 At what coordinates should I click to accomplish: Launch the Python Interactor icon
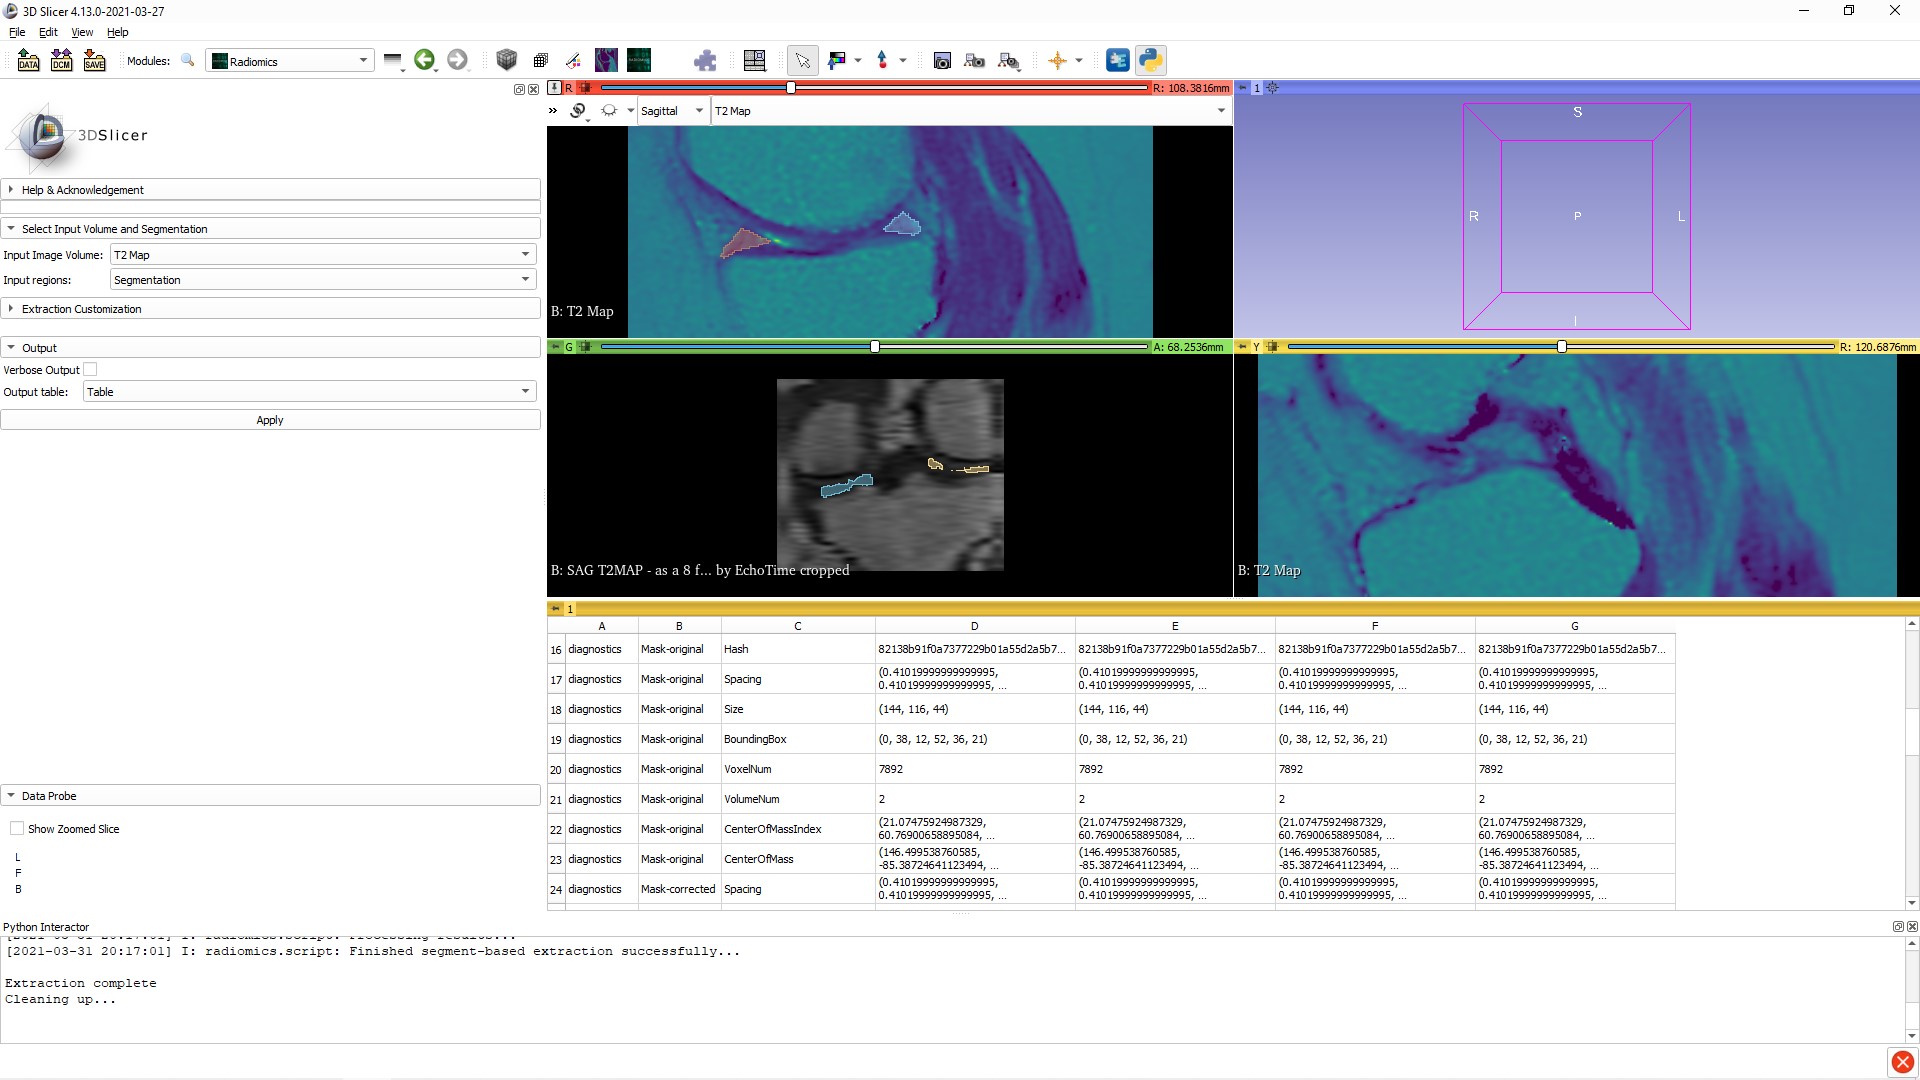point(1151,60)
